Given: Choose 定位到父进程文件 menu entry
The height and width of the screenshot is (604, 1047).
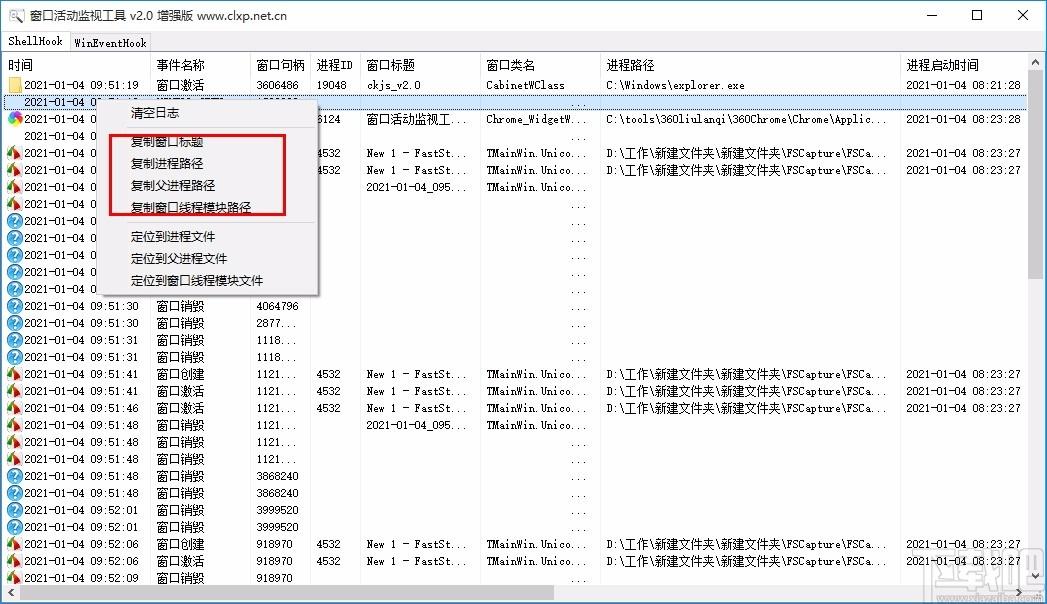Looking at the screenshot, I should (179, 258).
